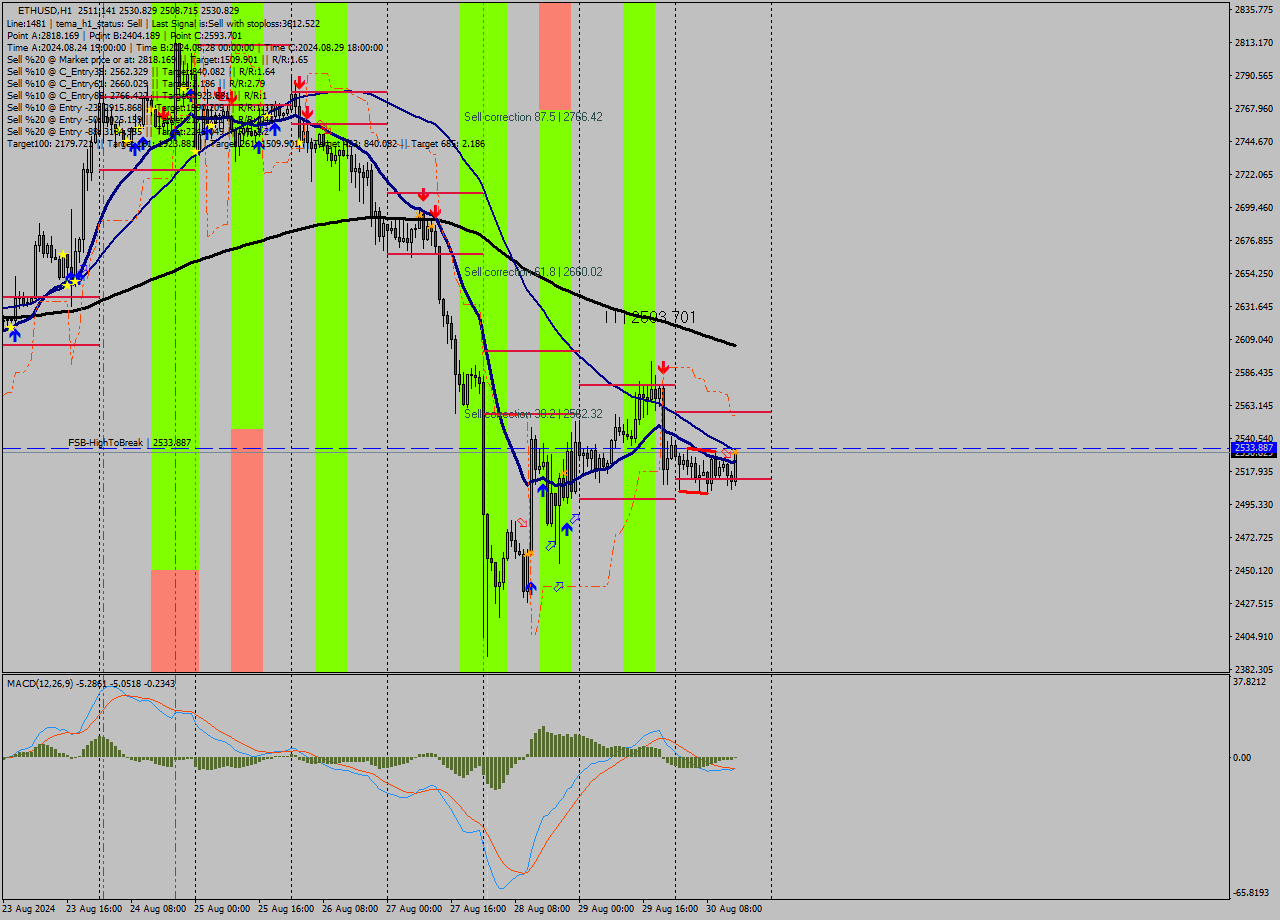Select the blue up arrow below the 28 Aug low
This screenshot has height=920, width=1280.
click(x=531, y=587)
